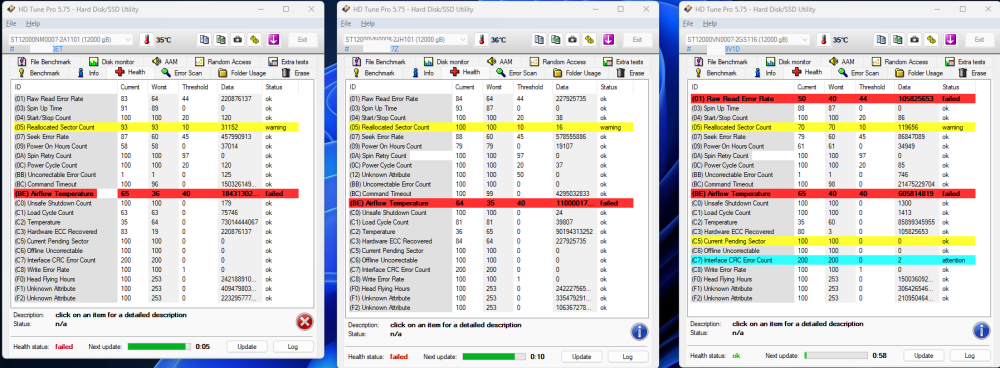Open File menu in 2A1101 window

tap(11, 23)
